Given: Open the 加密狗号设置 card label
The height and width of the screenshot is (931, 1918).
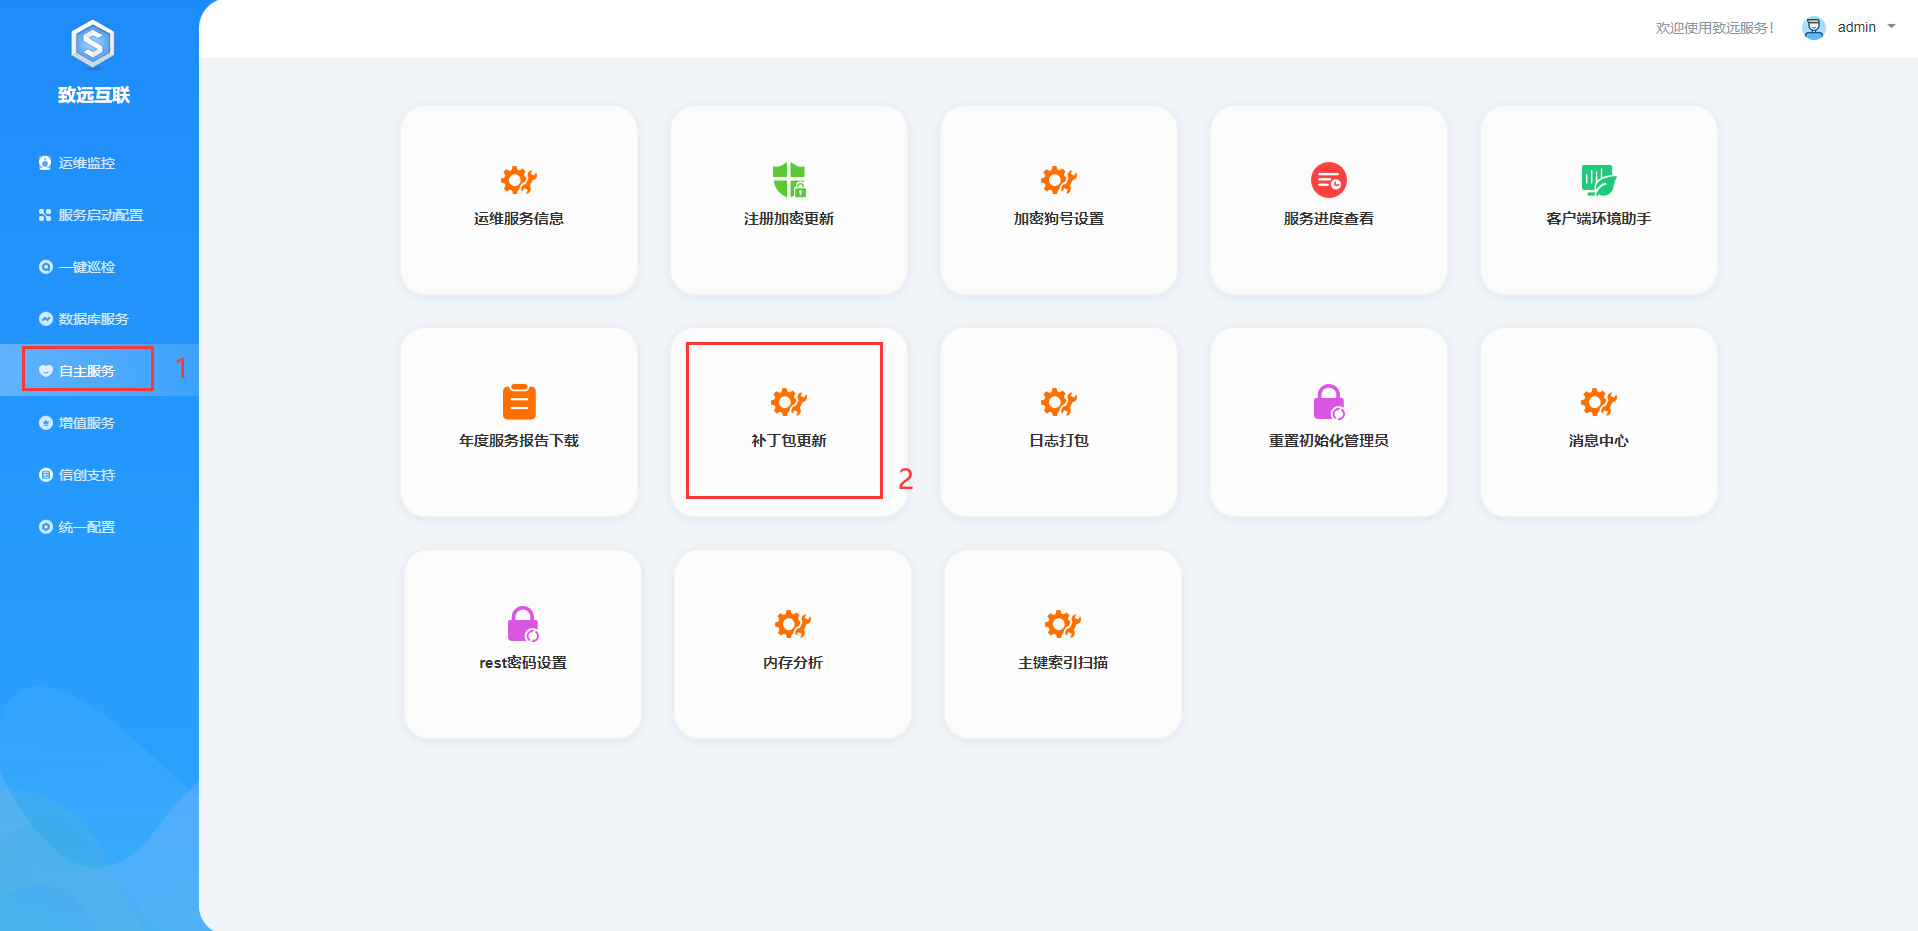Looking at the screenshot, I should (1059, 219).
